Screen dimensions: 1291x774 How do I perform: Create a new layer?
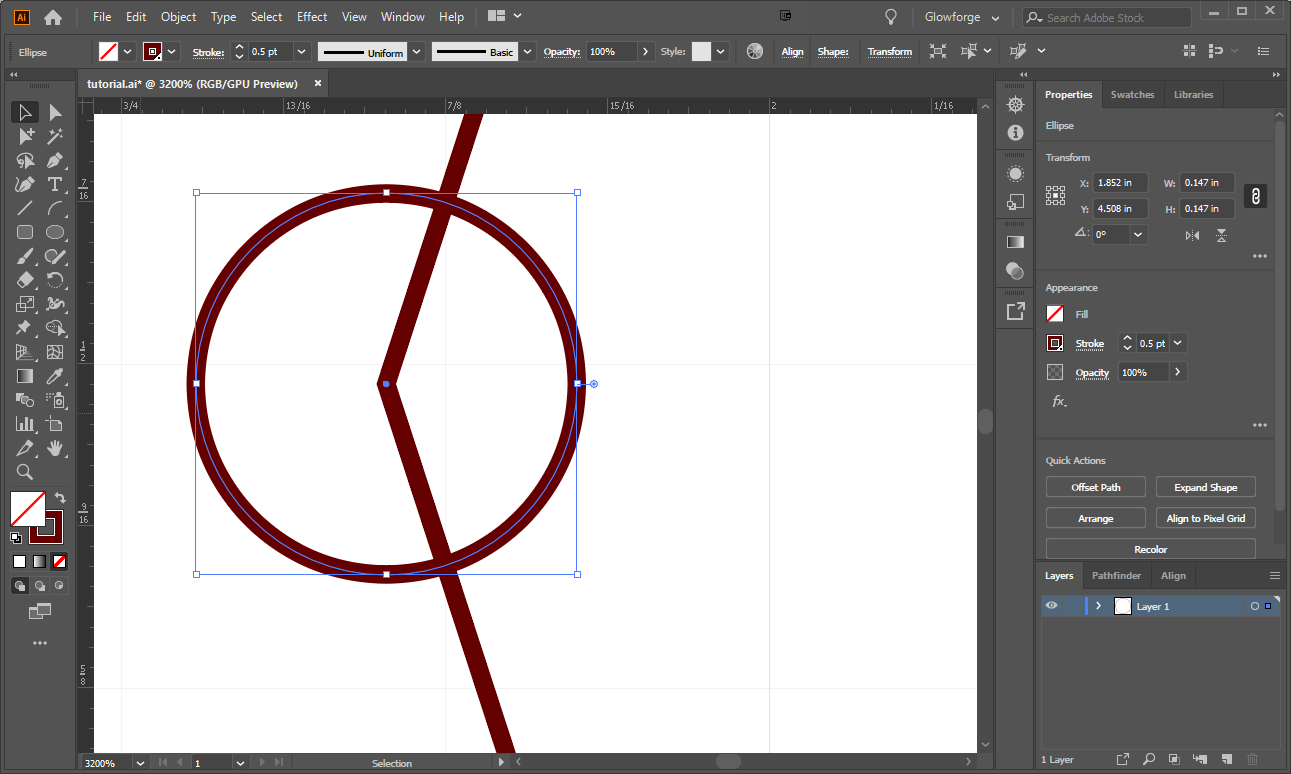[x=1226, y=759]
